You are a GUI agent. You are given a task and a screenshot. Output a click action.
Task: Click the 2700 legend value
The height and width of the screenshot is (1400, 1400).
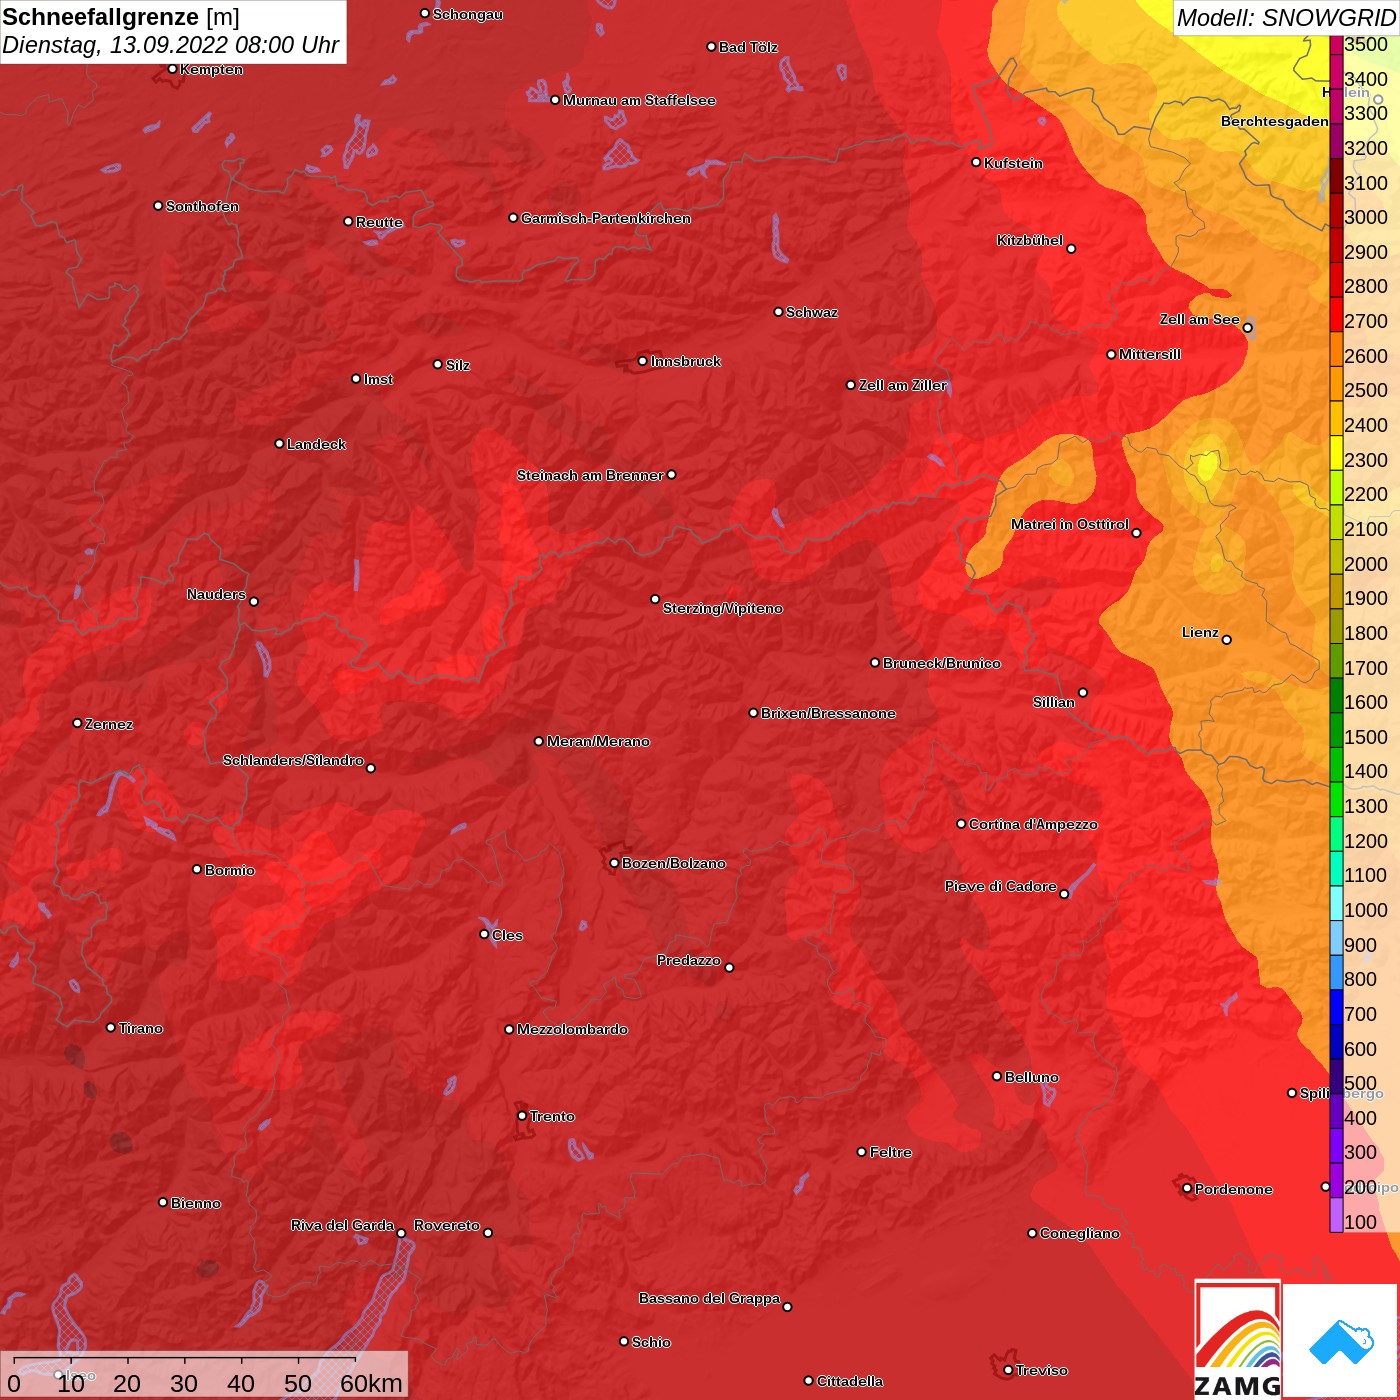pos(1366,321)
